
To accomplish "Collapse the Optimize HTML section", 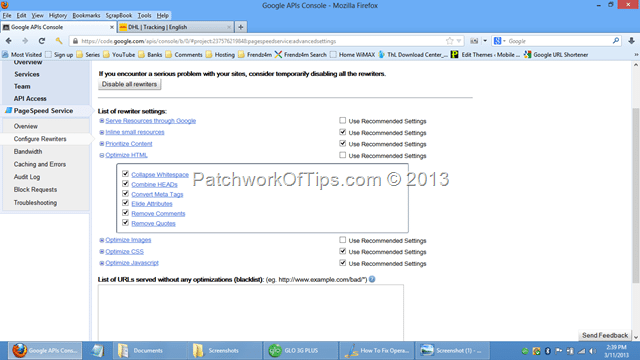I will [102, 155].
